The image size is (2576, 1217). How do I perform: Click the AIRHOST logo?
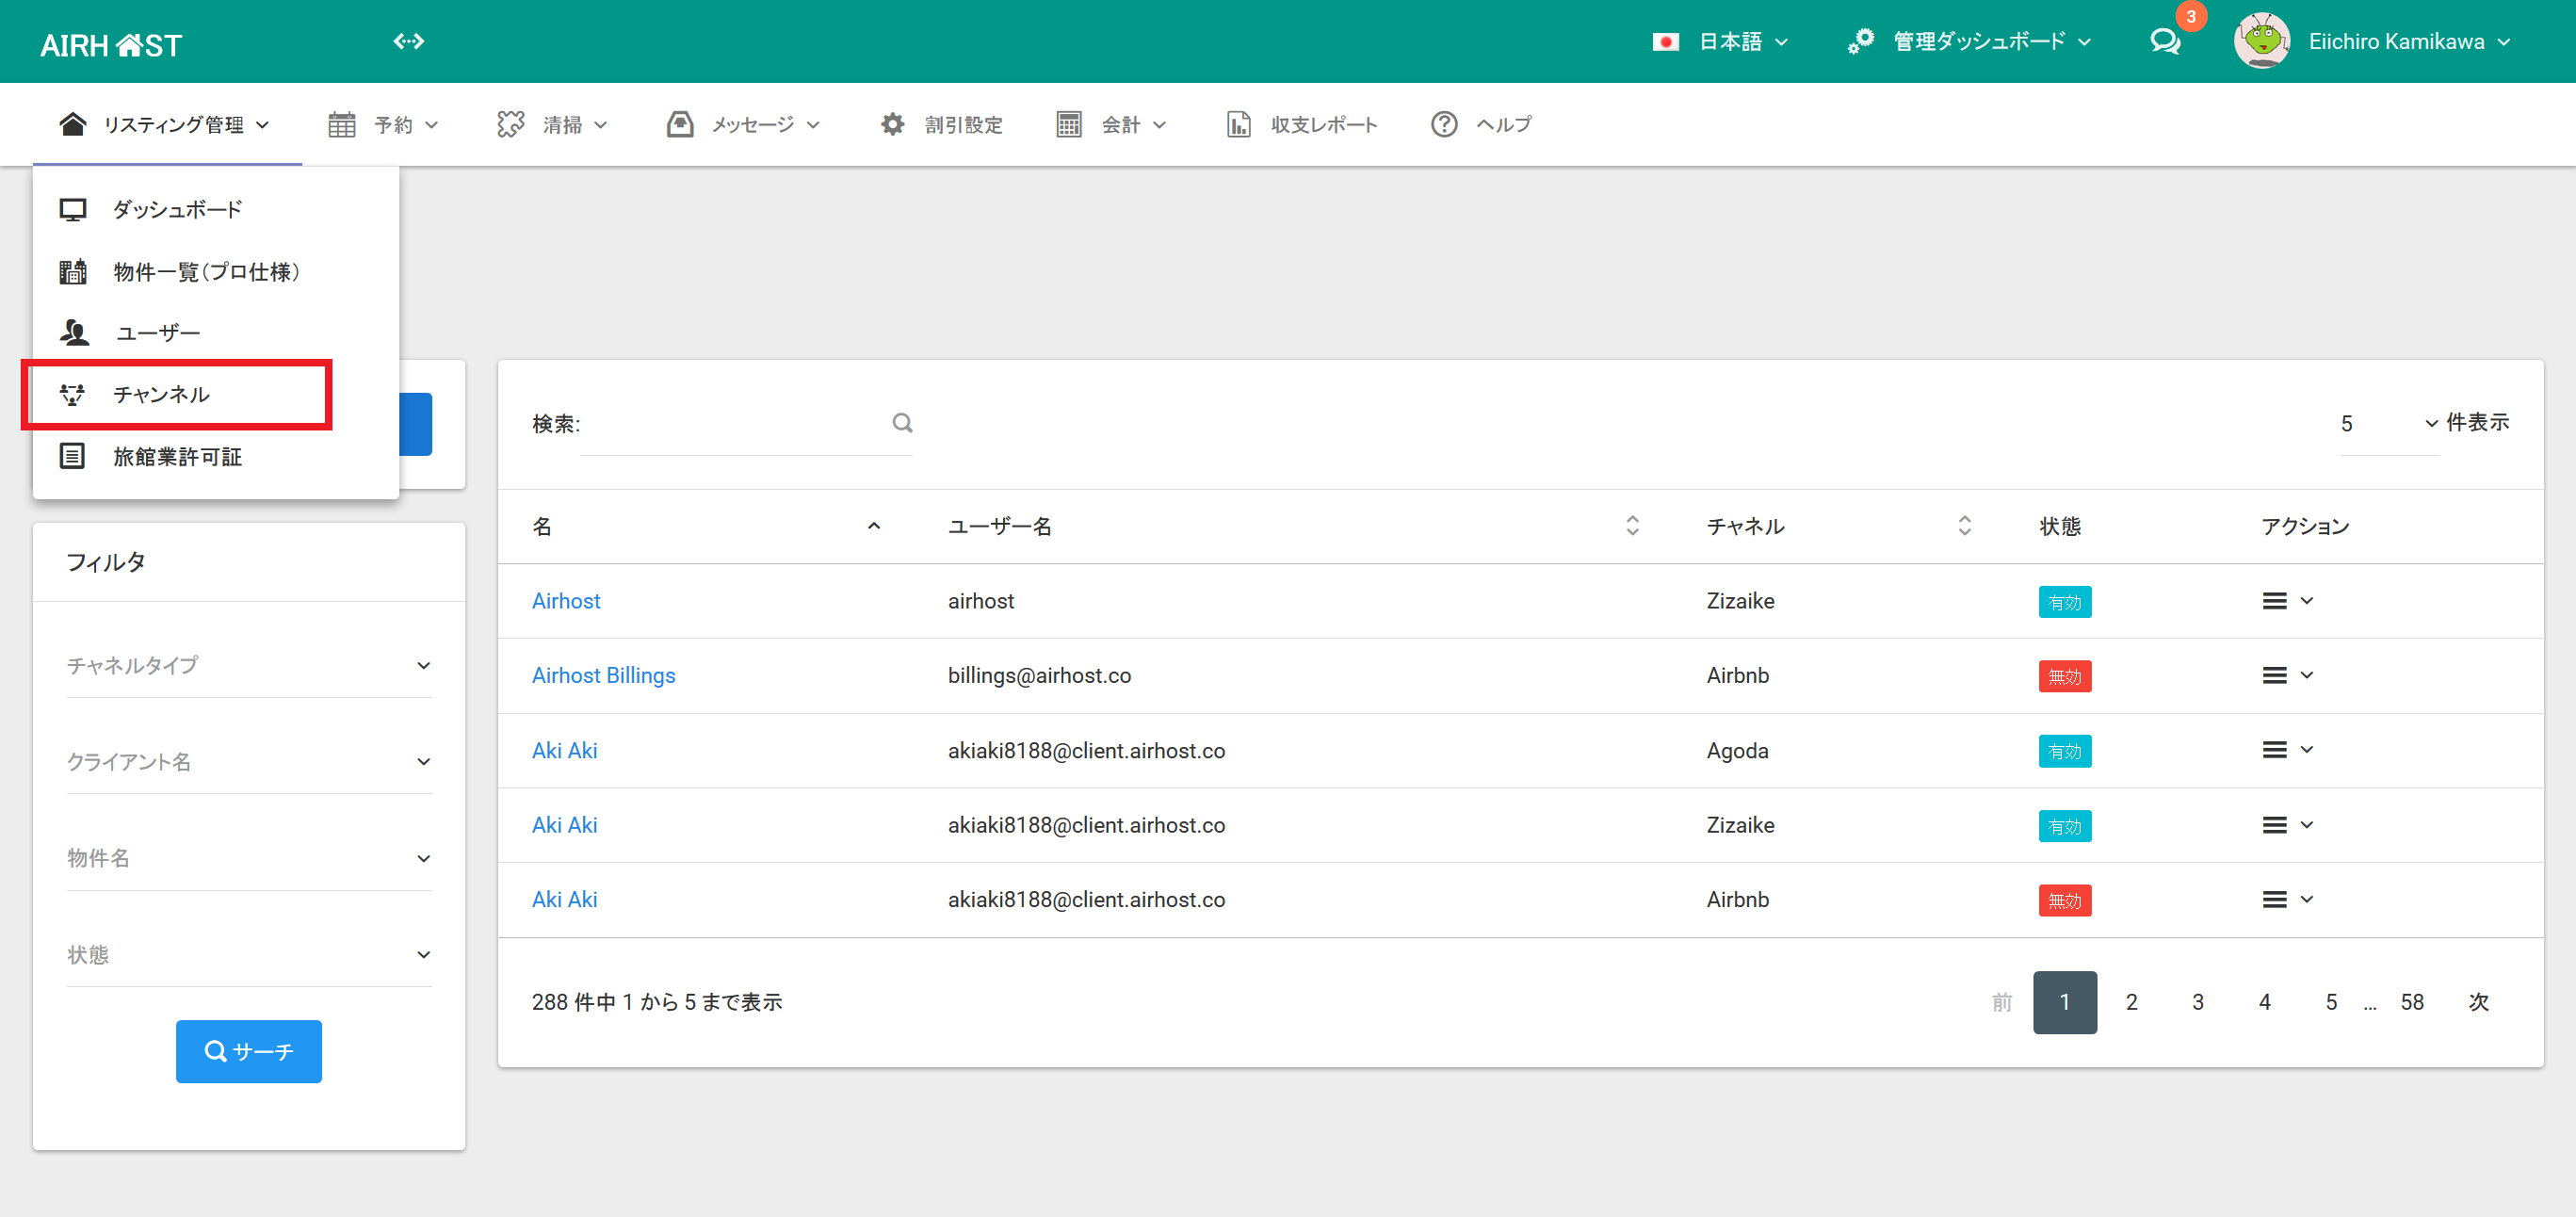point(111,45)
